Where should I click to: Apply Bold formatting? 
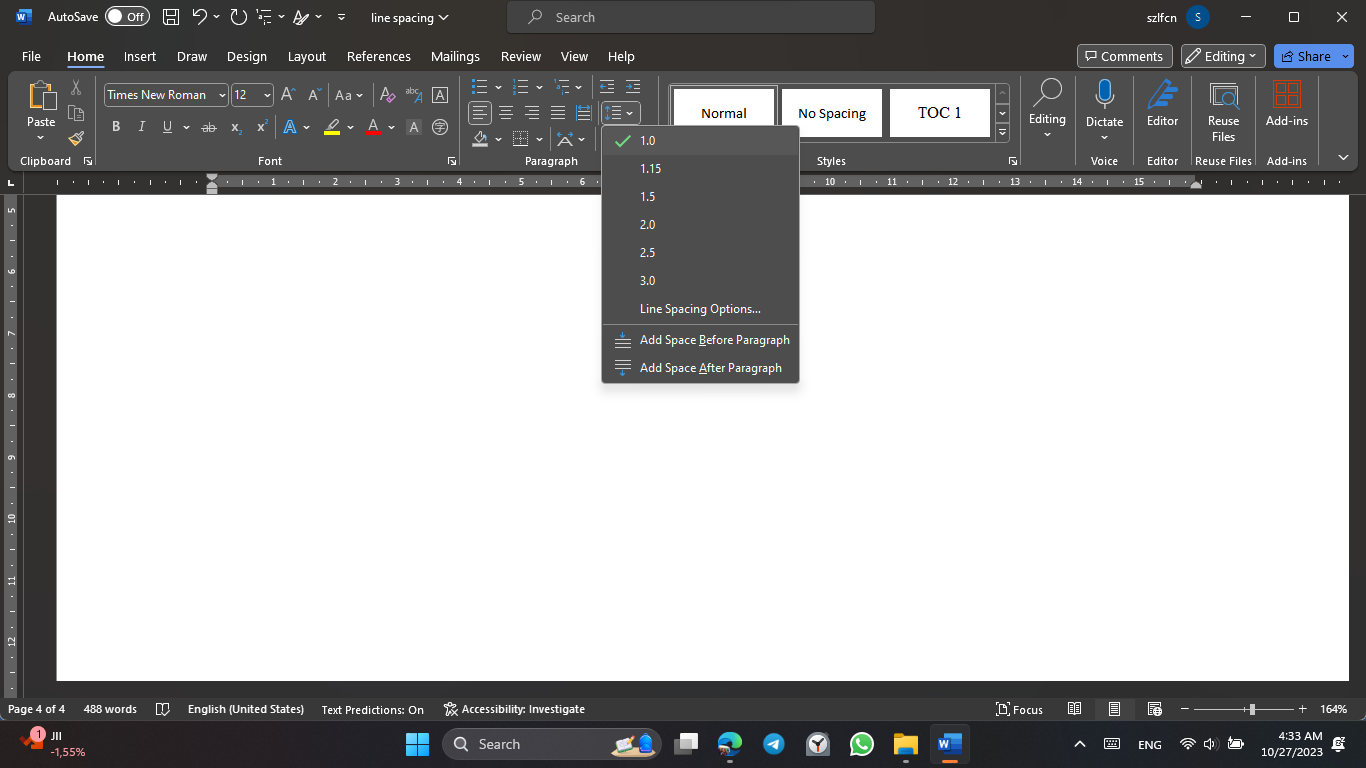115,127
